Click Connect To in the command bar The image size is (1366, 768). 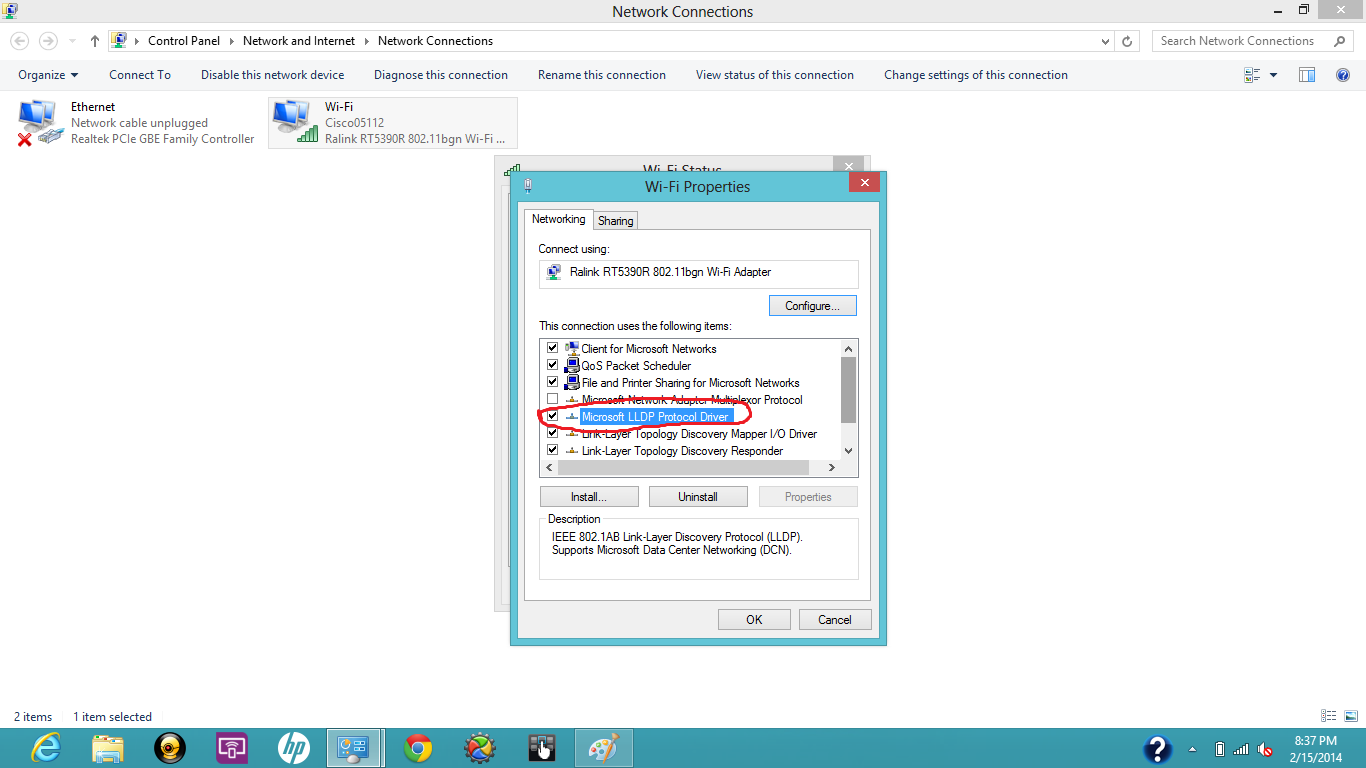140,75
